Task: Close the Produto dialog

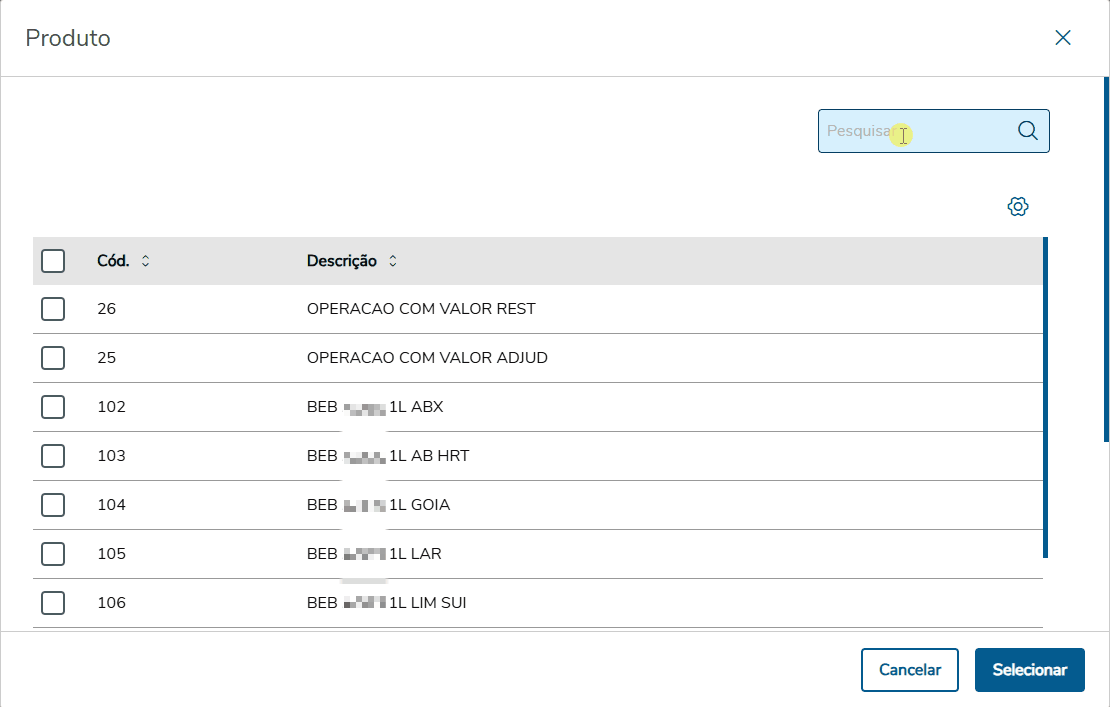Action: coord(1063,38)
